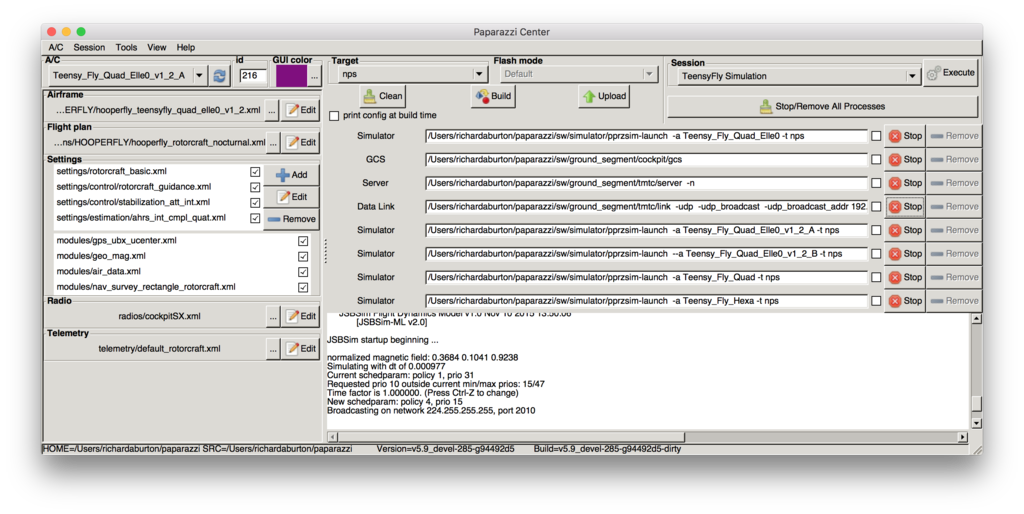Image resolution: width=1024 pixels, height=514 pixels.
Task: Stop the Teensy_Fly_Quad_Elle0_v1_2_A simulator
Action: [x=905, y=230]
